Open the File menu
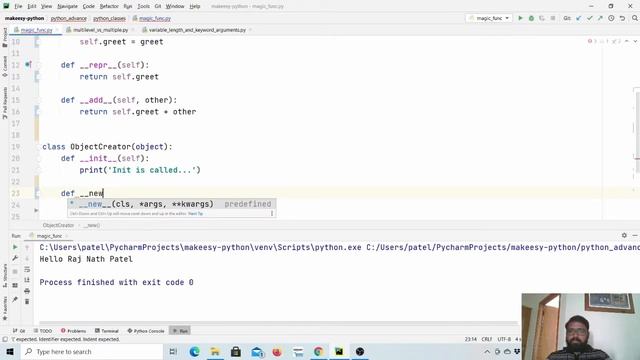This screenshot has height=360, width=640. point(18,6)
